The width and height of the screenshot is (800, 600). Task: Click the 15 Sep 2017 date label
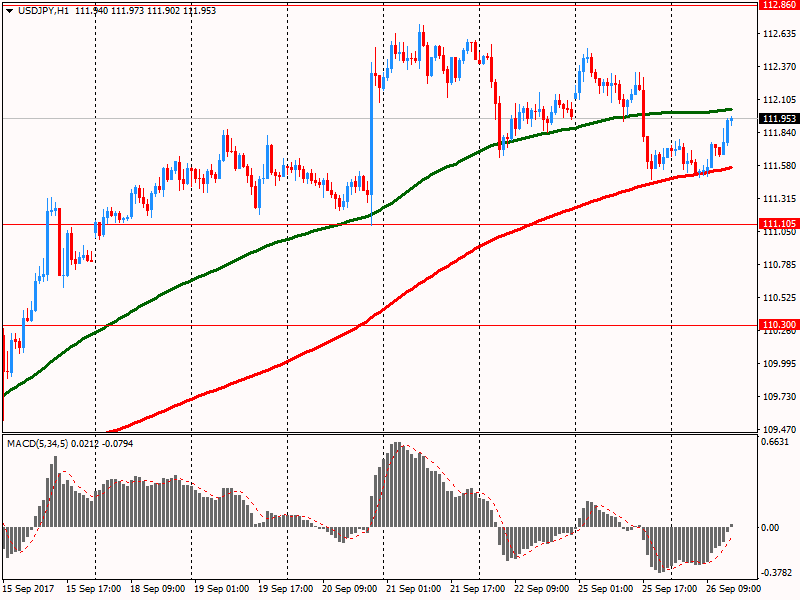[28, 589]
